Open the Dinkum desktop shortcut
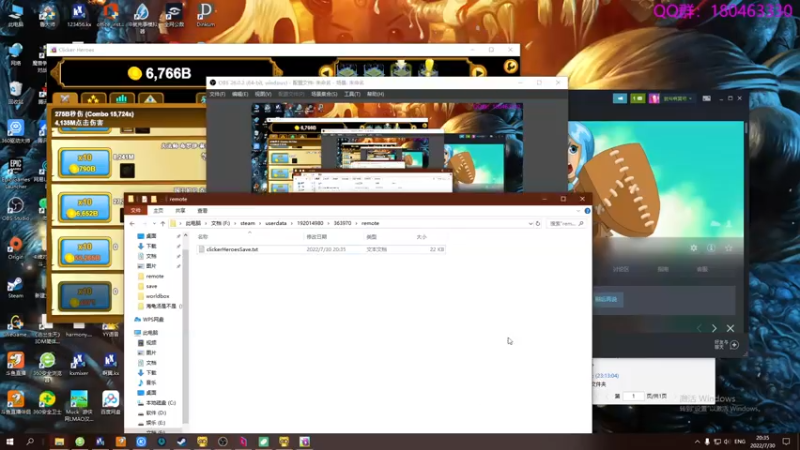This screenshot has width=800, height=450. (206, 15)
